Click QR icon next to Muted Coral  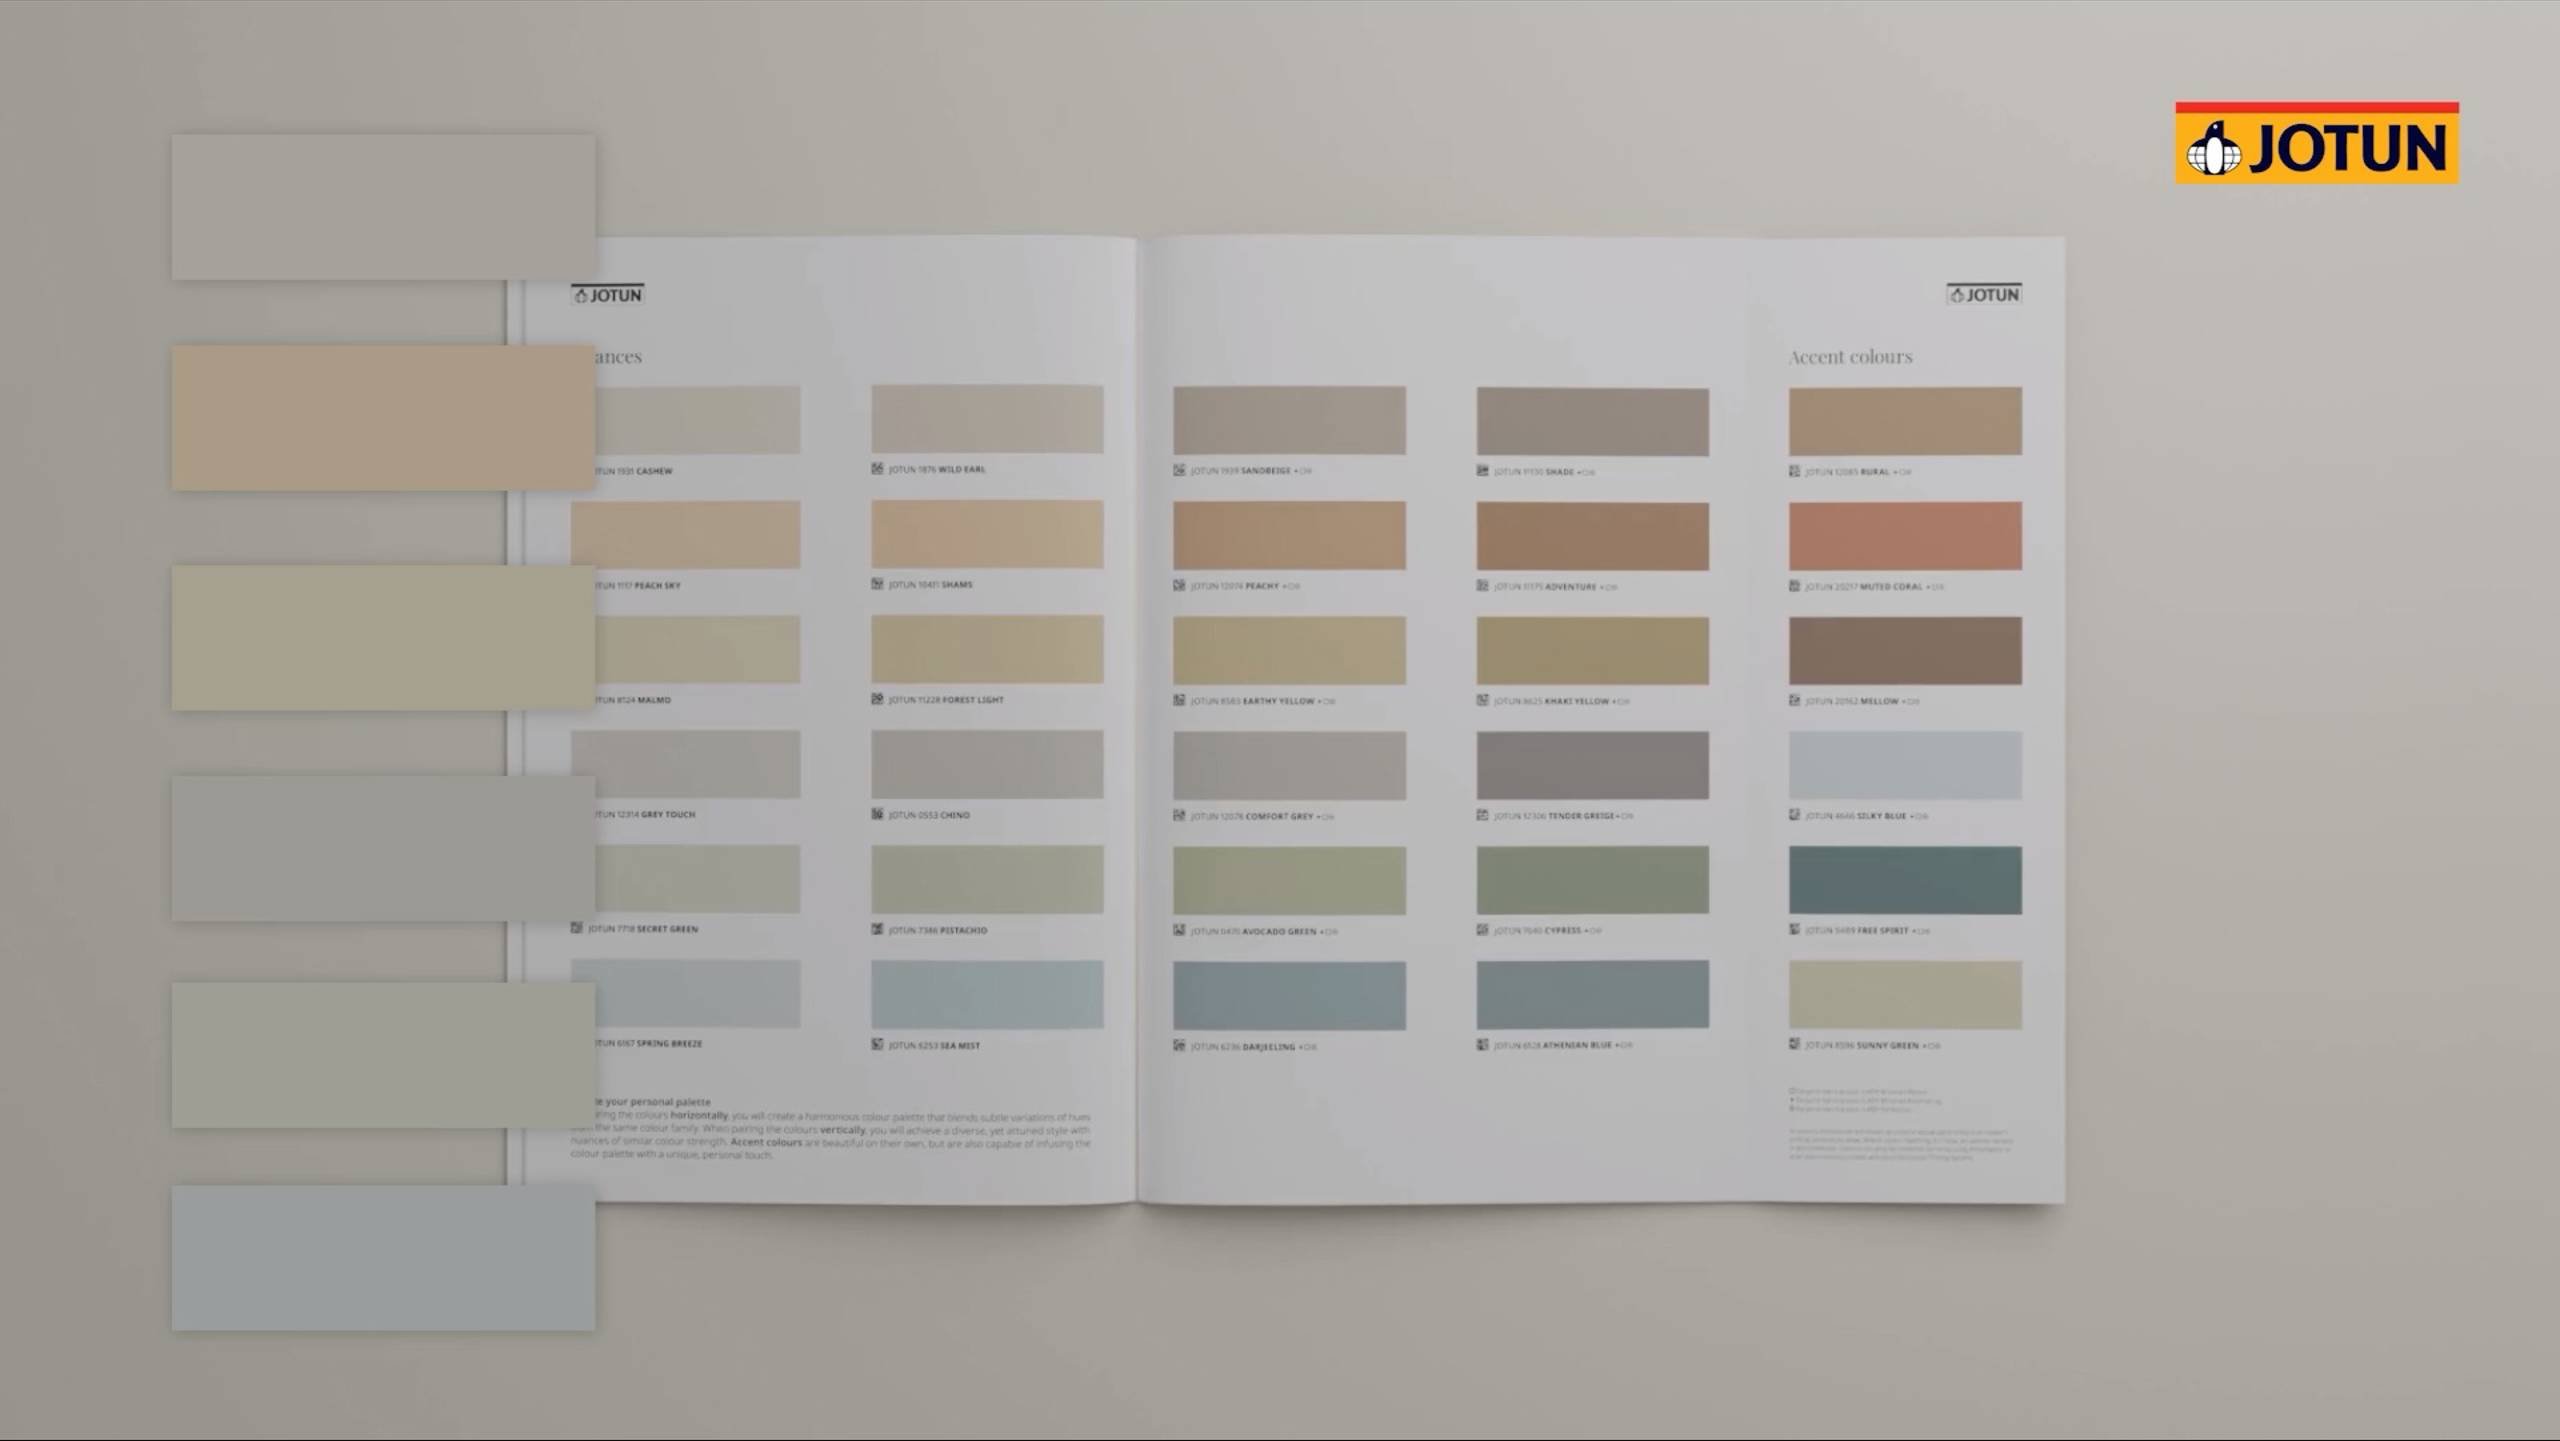point(1794,586)
